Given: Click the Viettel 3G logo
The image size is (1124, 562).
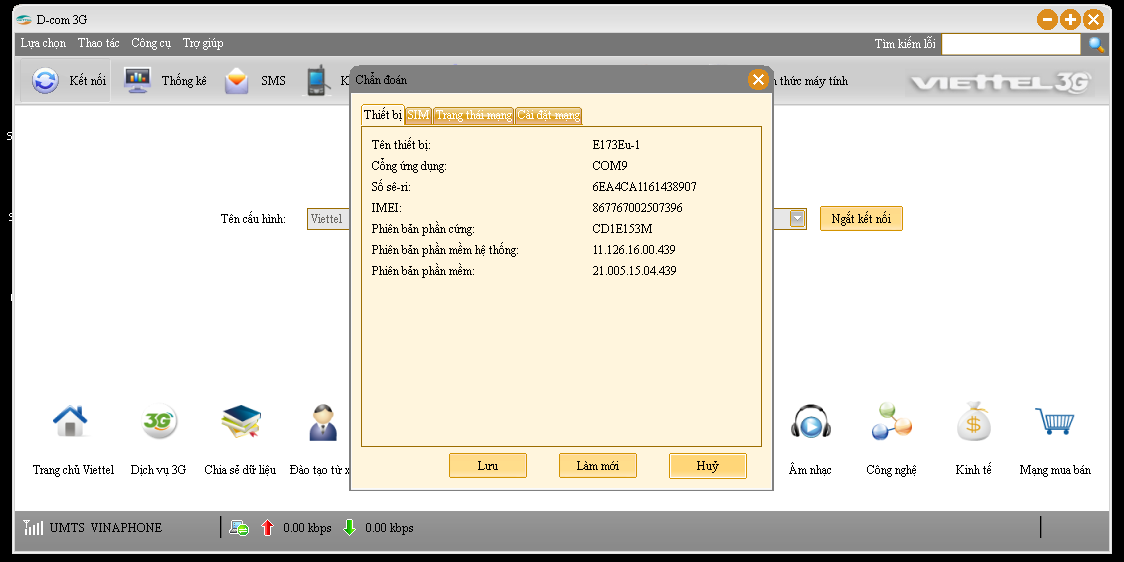Looking at the screenshot, I should click(1001, 82).
